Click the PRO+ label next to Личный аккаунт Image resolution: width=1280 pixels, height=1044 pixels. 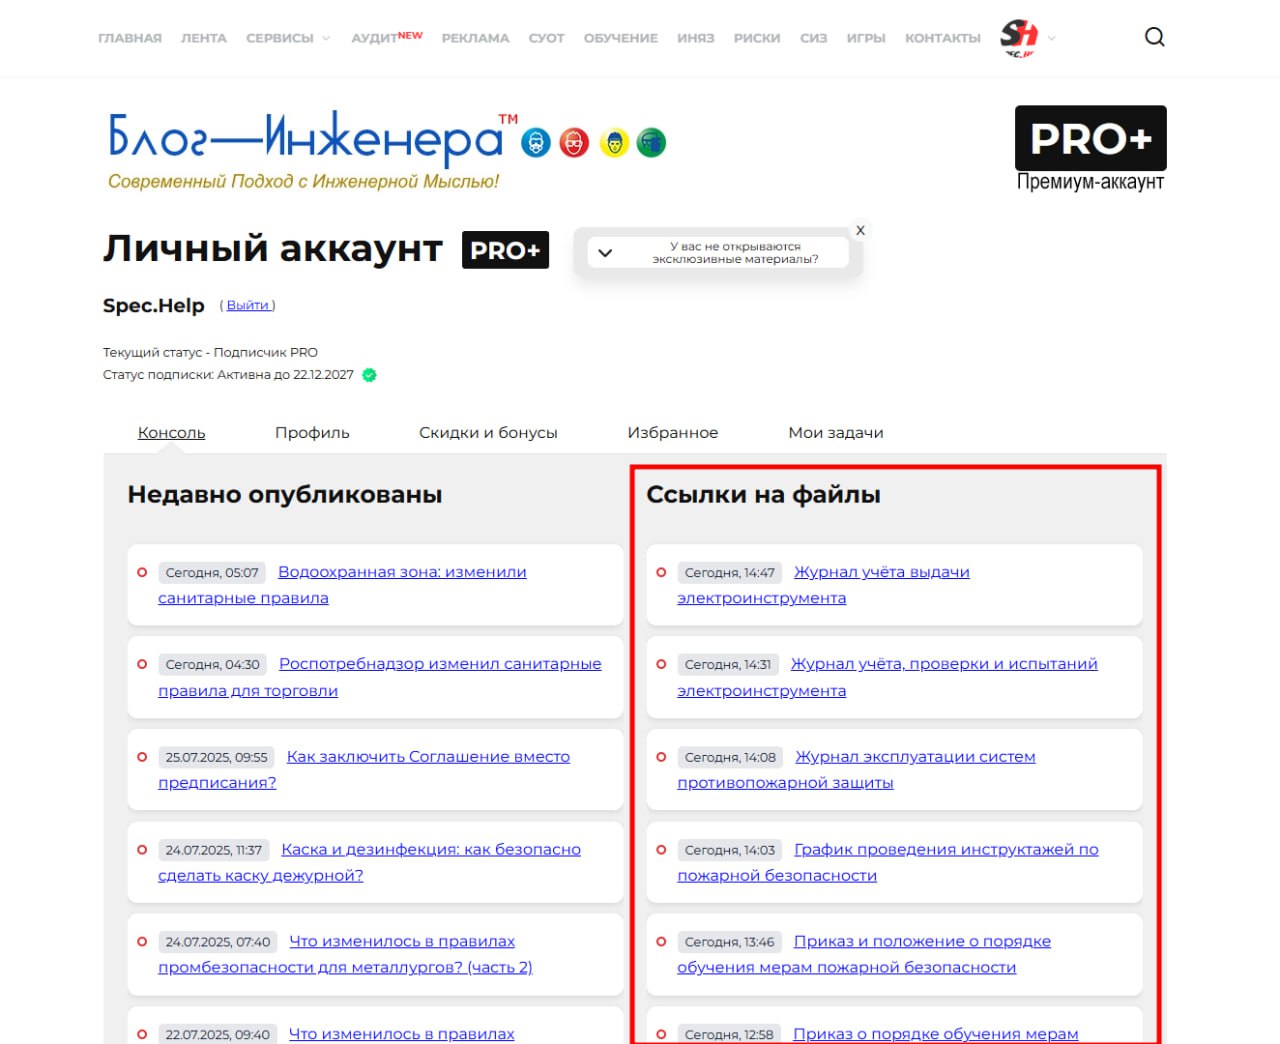coord(505,250)
